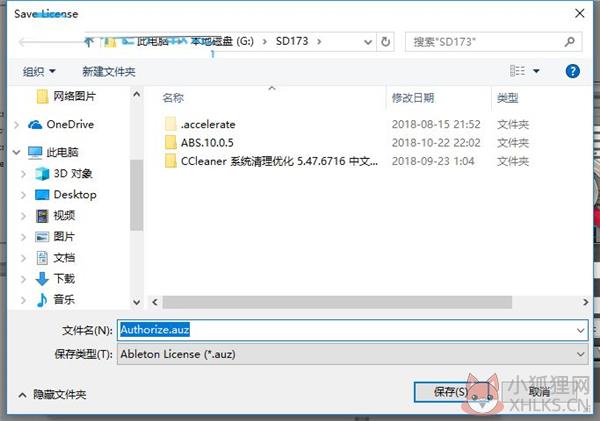Select the .accelerate folder
Screen dimensions: 600x421
(x=208, y=124)
